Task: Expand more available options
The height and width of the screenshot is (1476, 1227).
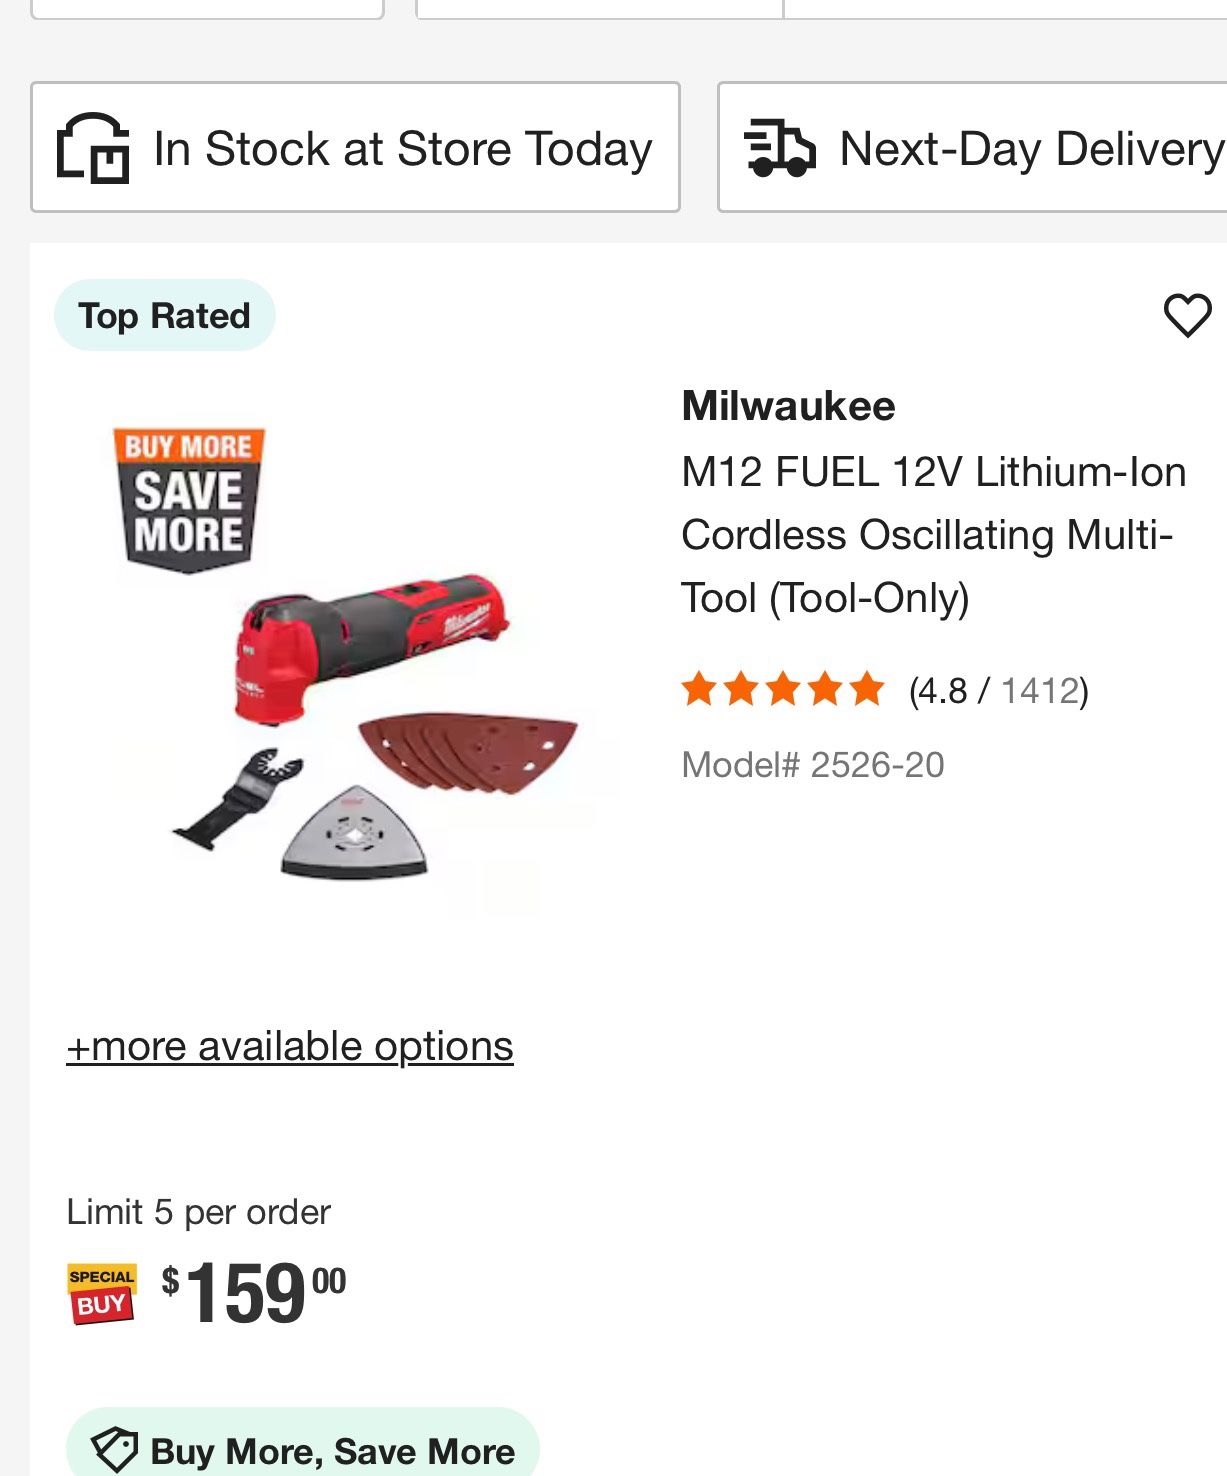Action: (x=290, y=1046)
